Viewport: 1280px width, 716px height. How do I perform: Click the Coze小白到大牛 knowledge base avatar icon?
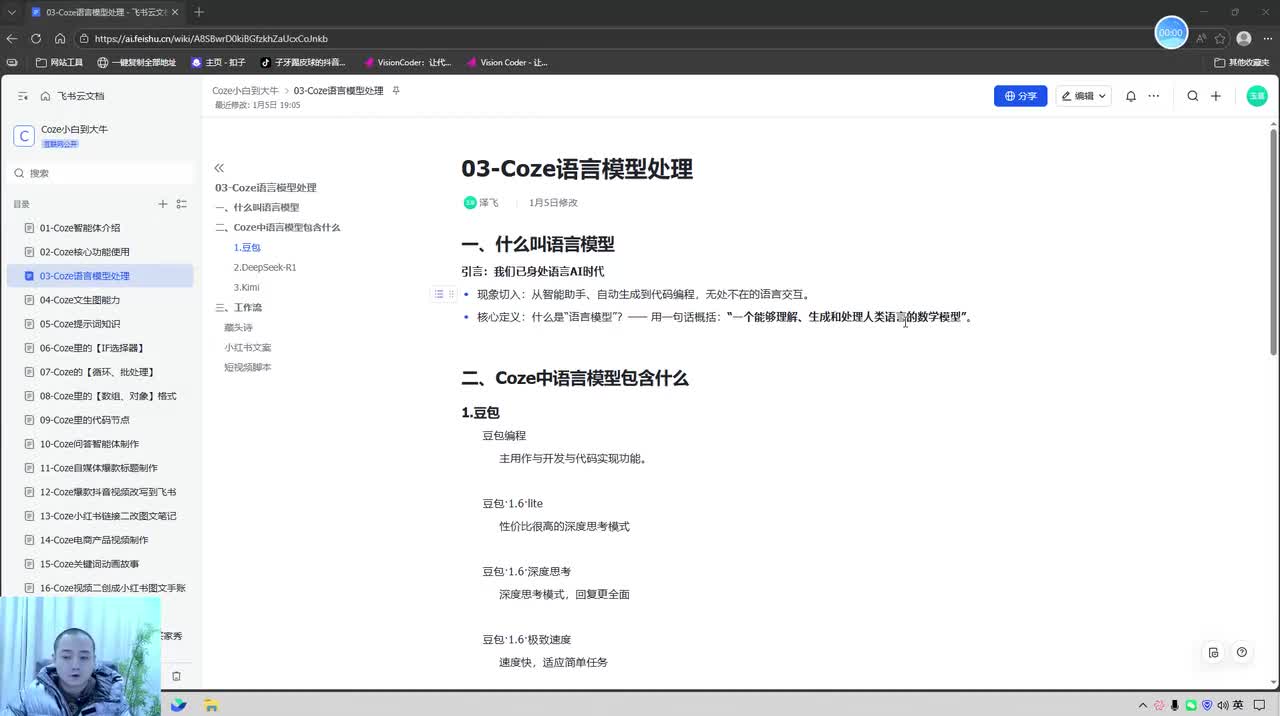pyautogui.click(x=24, y=136)
